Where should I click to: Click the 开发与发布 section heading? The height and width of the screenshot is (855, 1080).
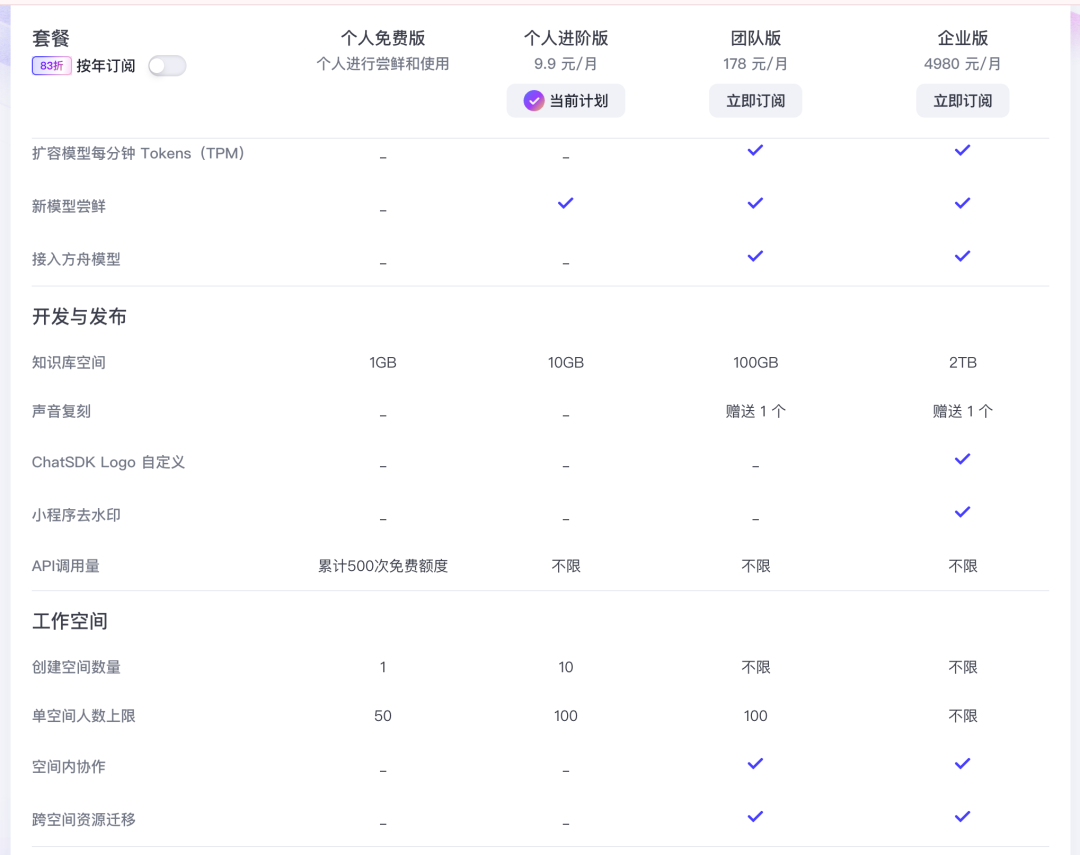[x=79, y=317]
